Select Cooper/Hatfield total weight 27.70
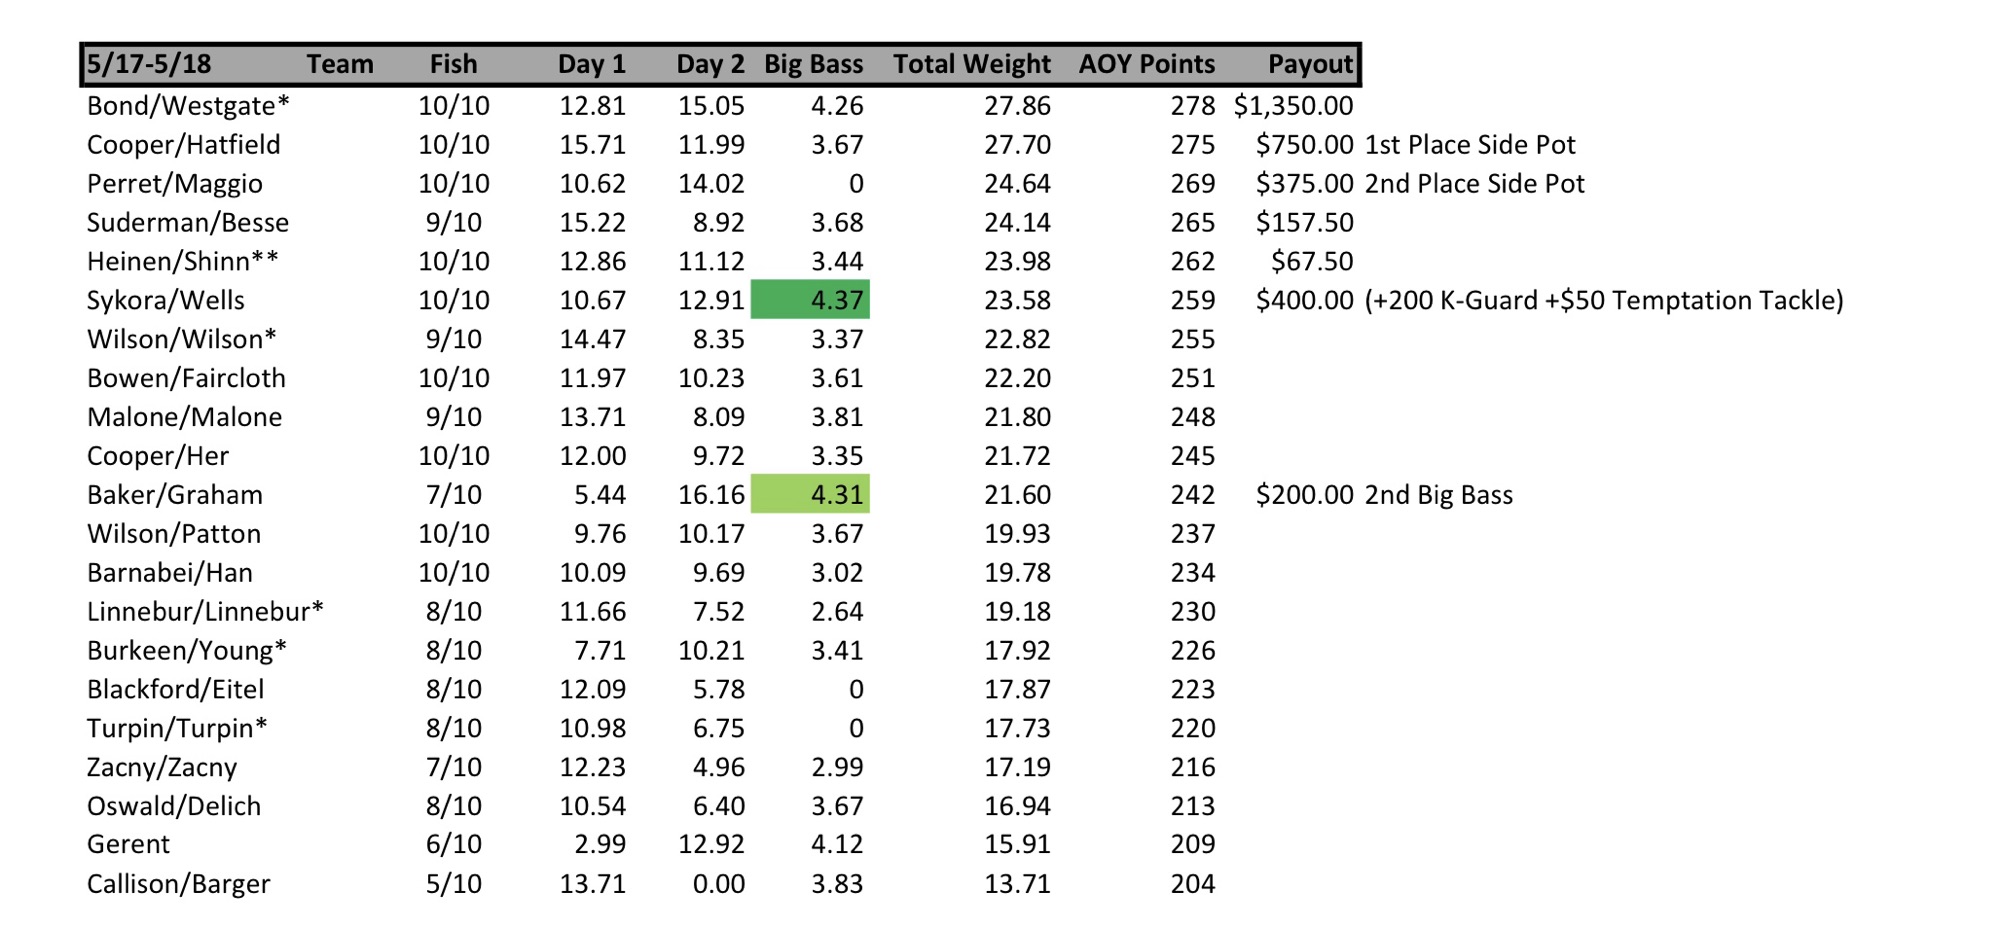This screenshot has width=2000, height=928. pyautogui.click(x=1017, y=145)
